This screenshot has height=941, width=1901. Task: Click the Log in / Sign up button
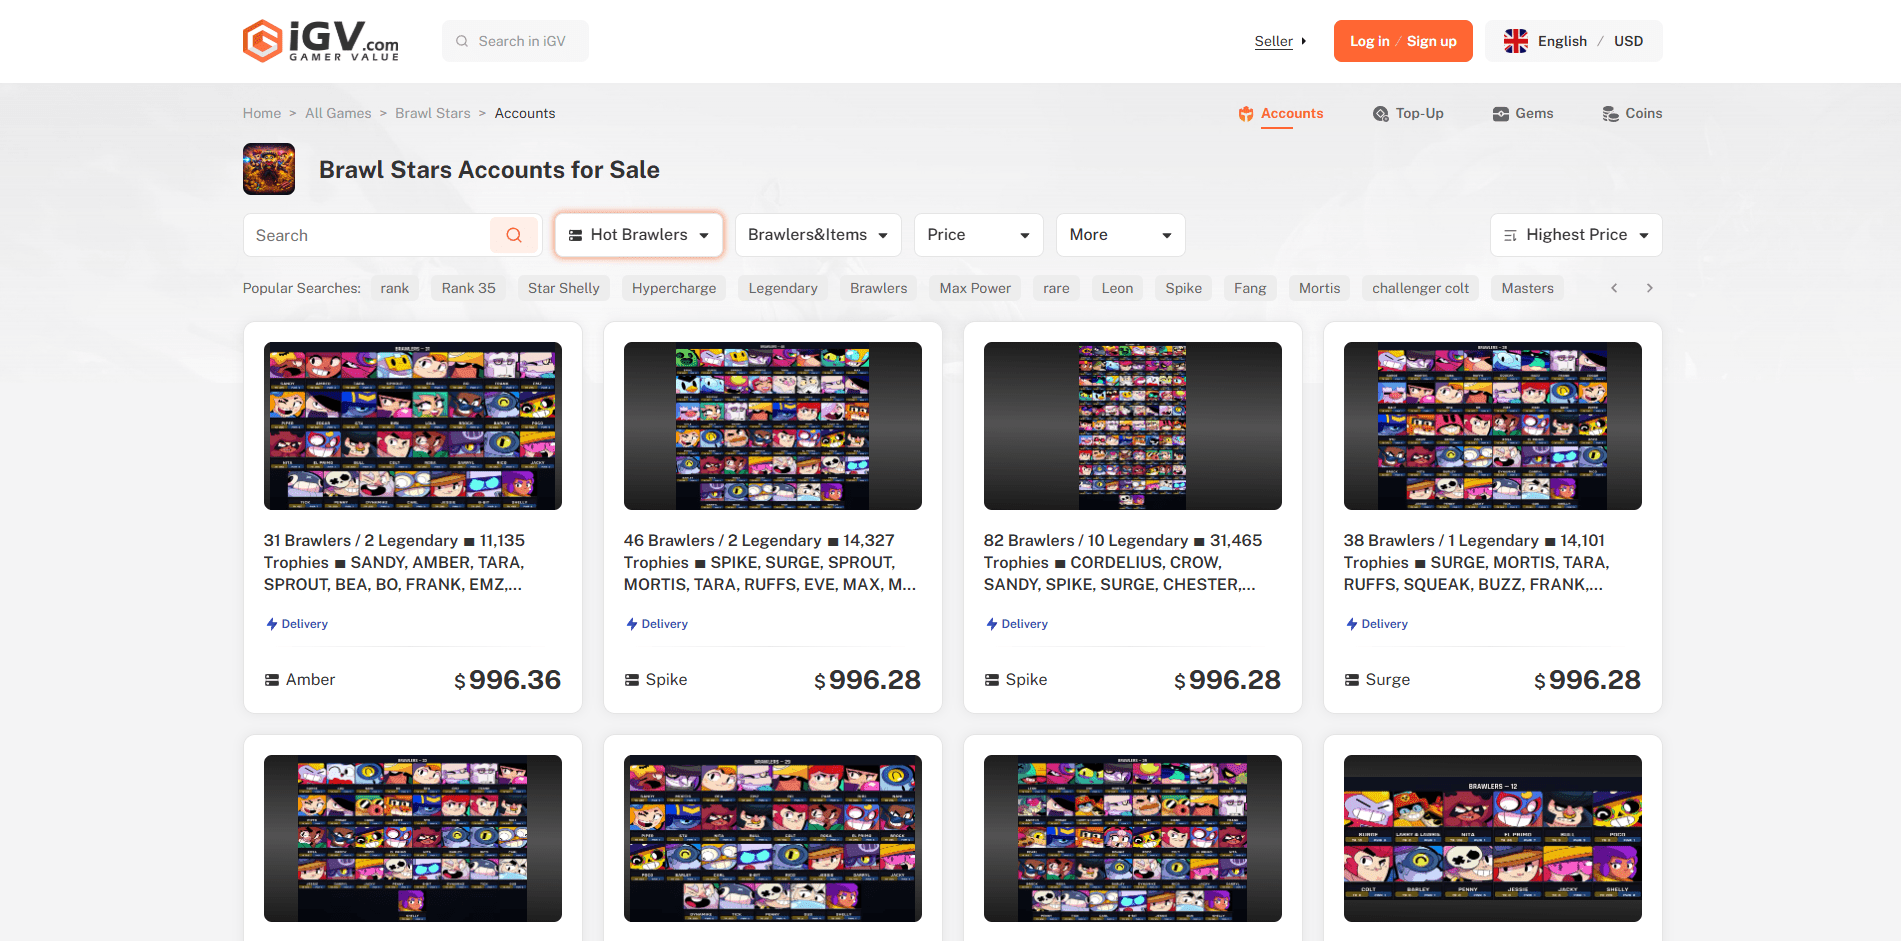(x=1402, y=41)
